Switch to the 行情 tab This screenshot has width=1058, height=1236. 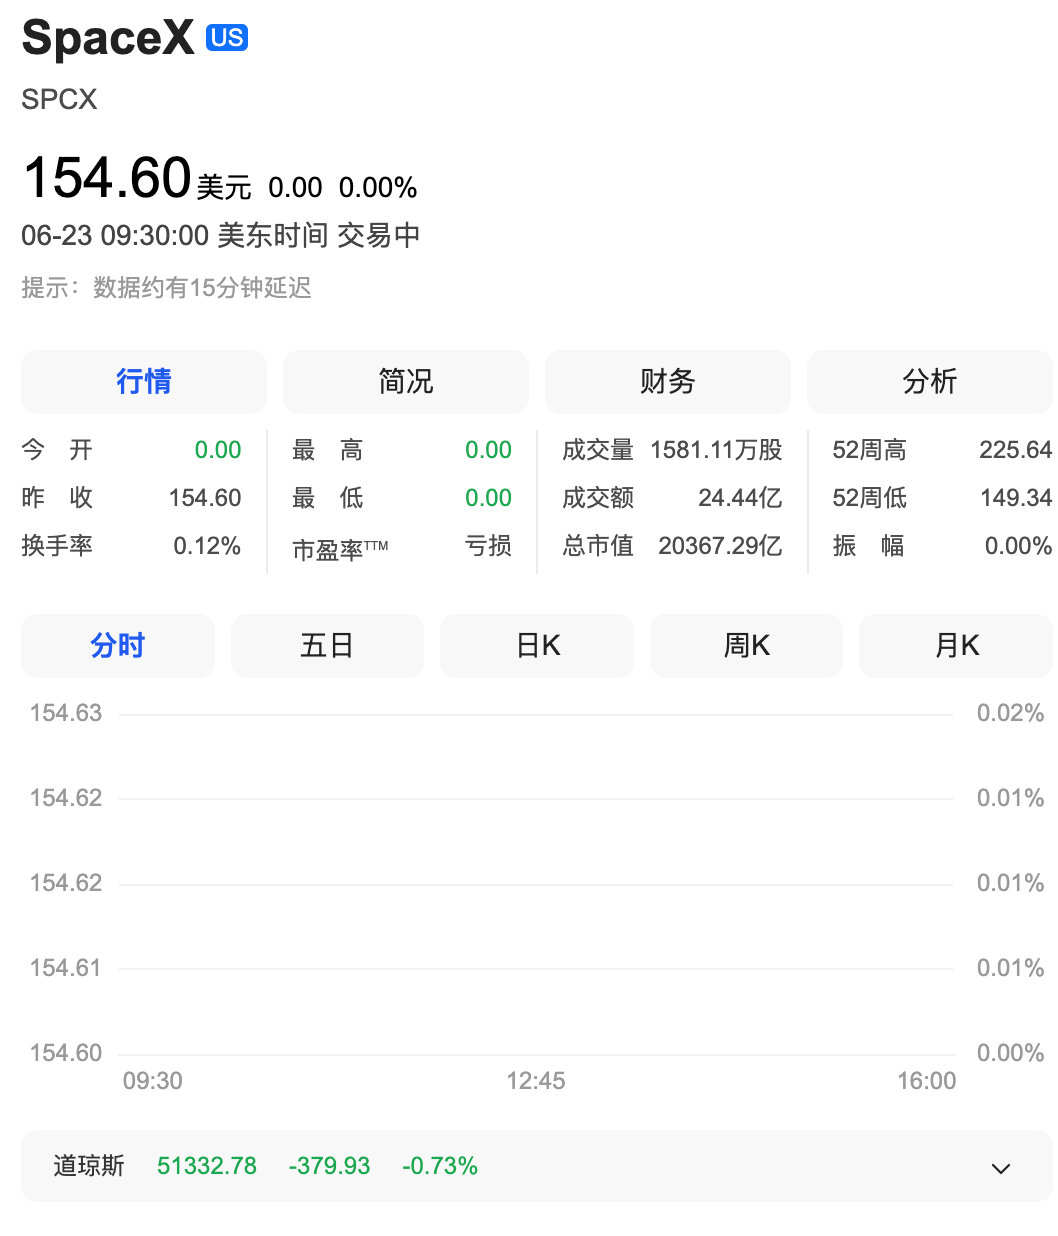tap(144, 381)
